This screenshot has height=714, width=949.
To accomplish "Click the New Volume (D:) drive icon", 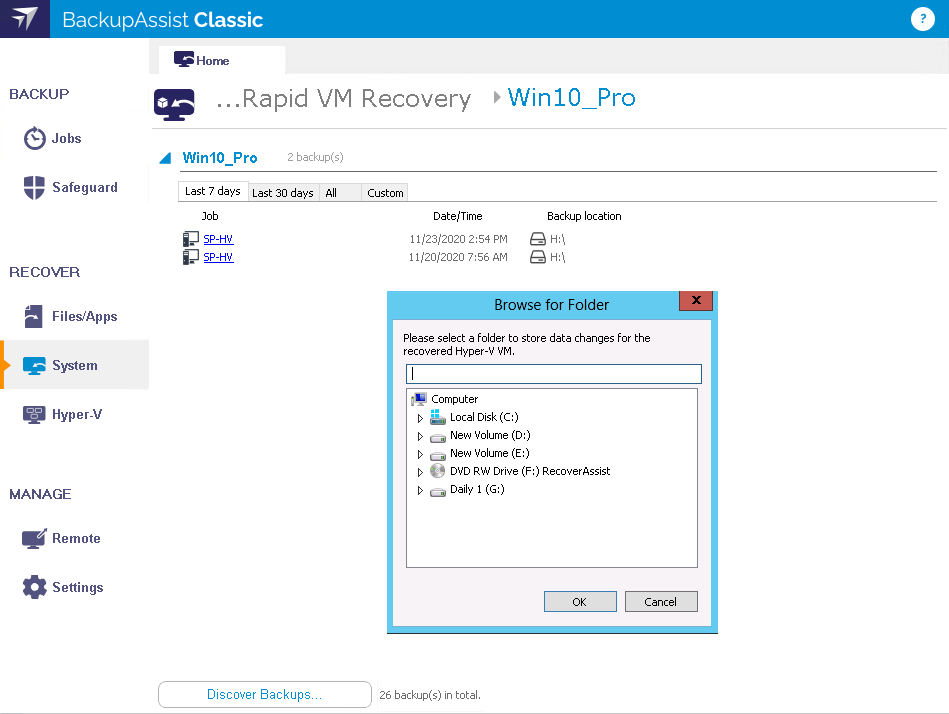I will tap(438, 437).
